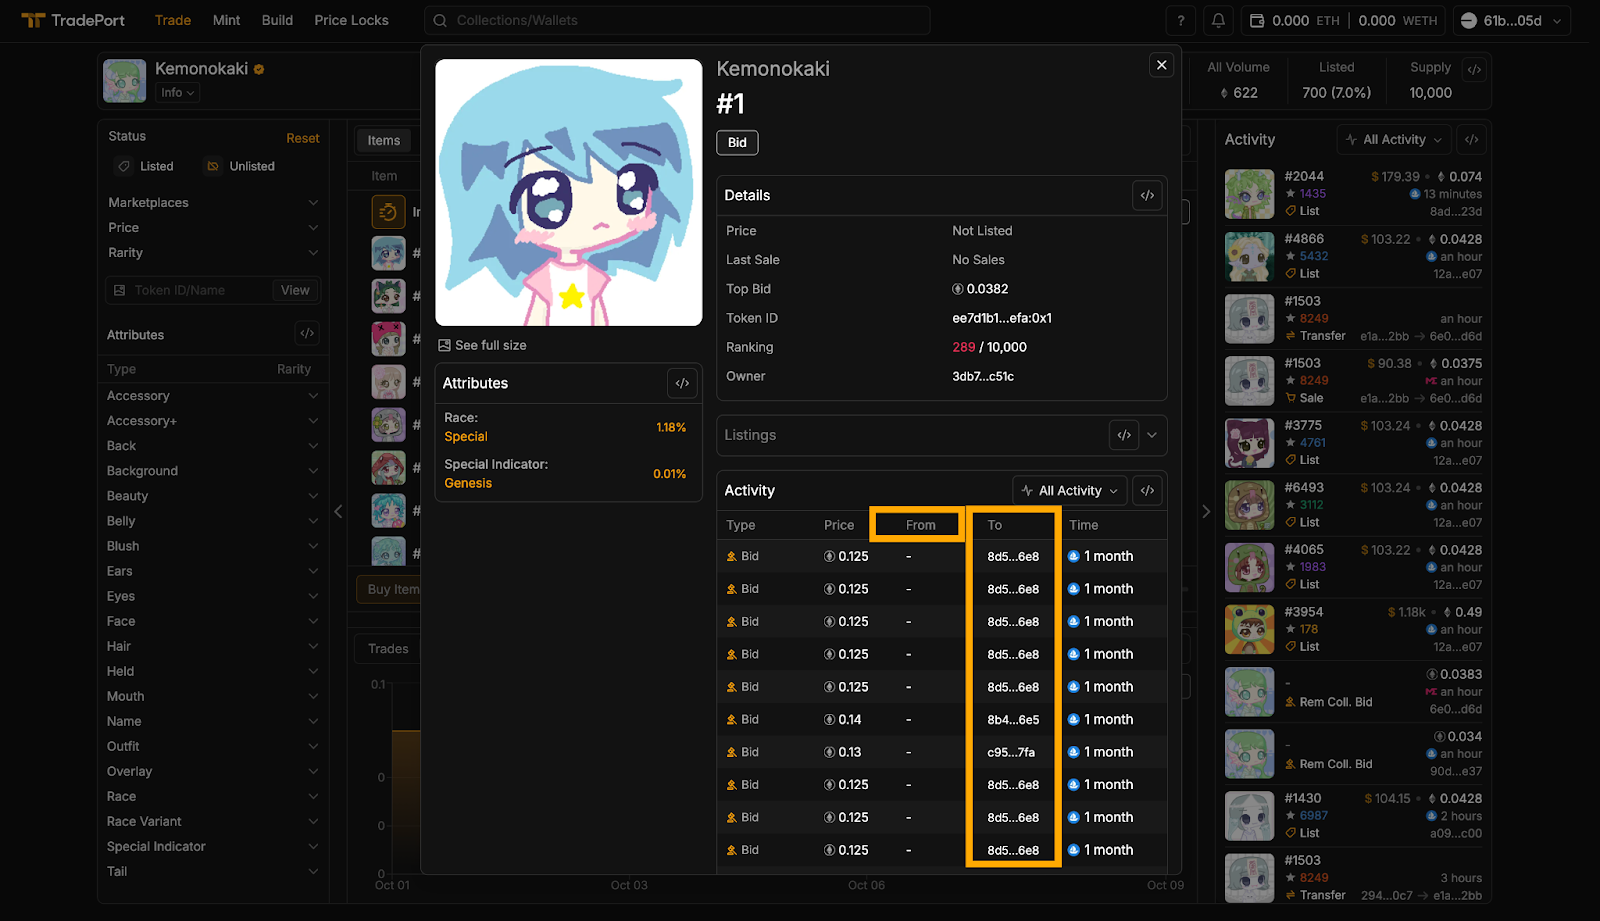Expand the Price filter
The height and width of the screenshot is (921, 1600).
pyautogui.click(x=213, y=227)
